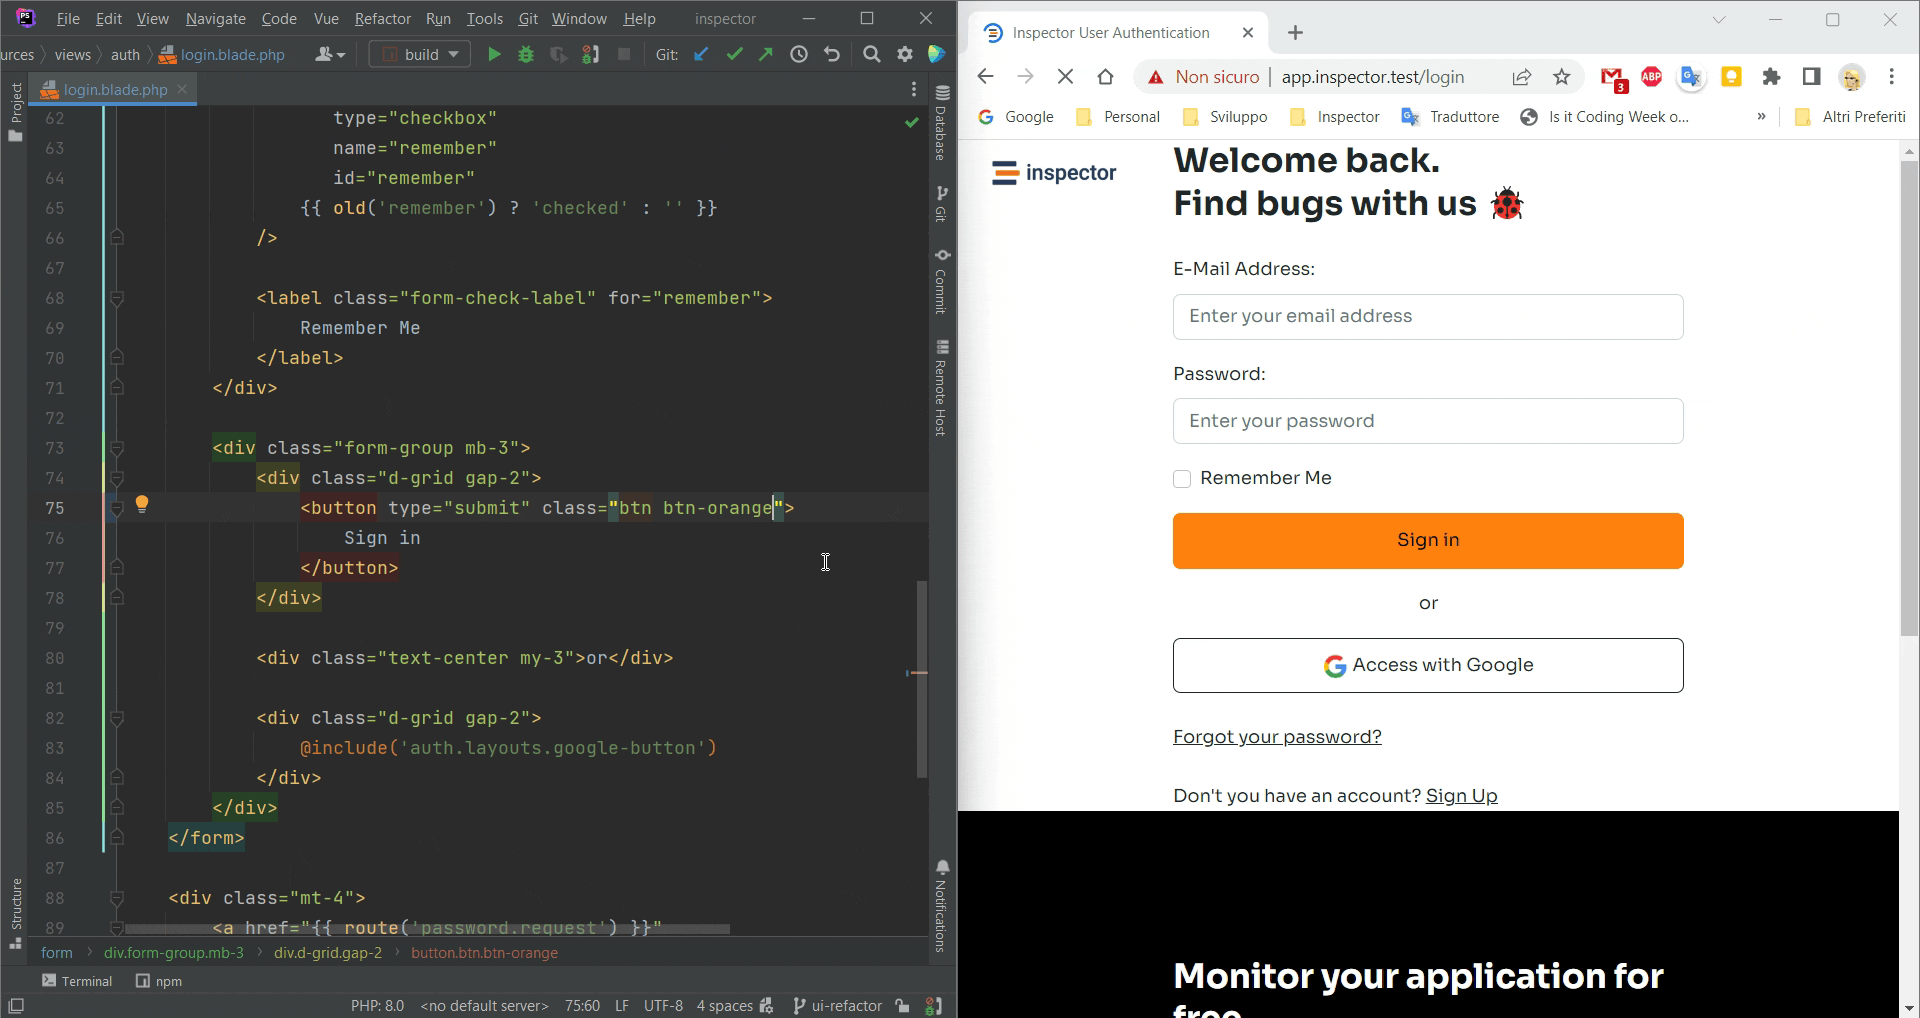1920x1018 pixels.
Task: Show Git history clock icon
Action: point(799,54)
